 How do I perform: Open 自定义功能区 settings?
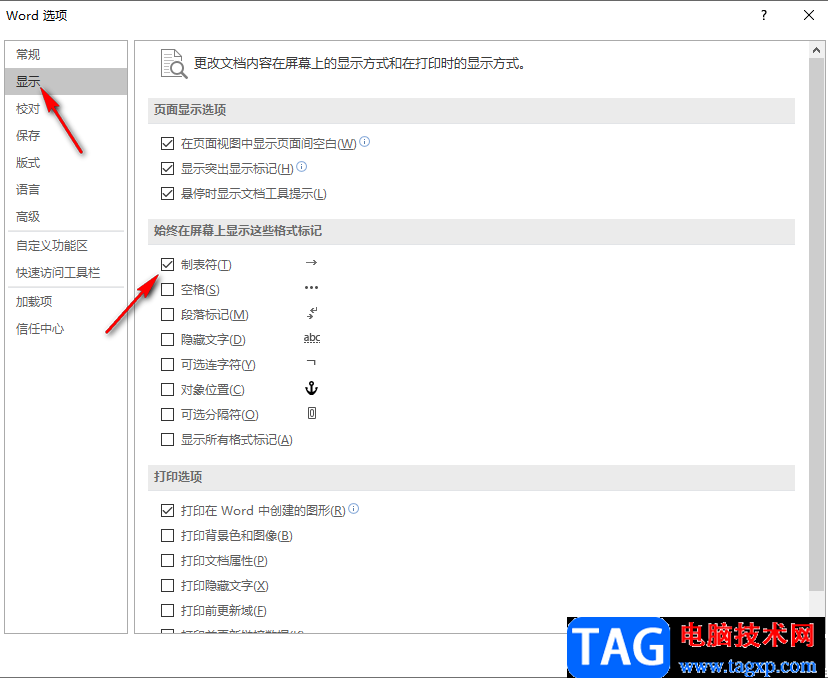click(x=65, y=246)
